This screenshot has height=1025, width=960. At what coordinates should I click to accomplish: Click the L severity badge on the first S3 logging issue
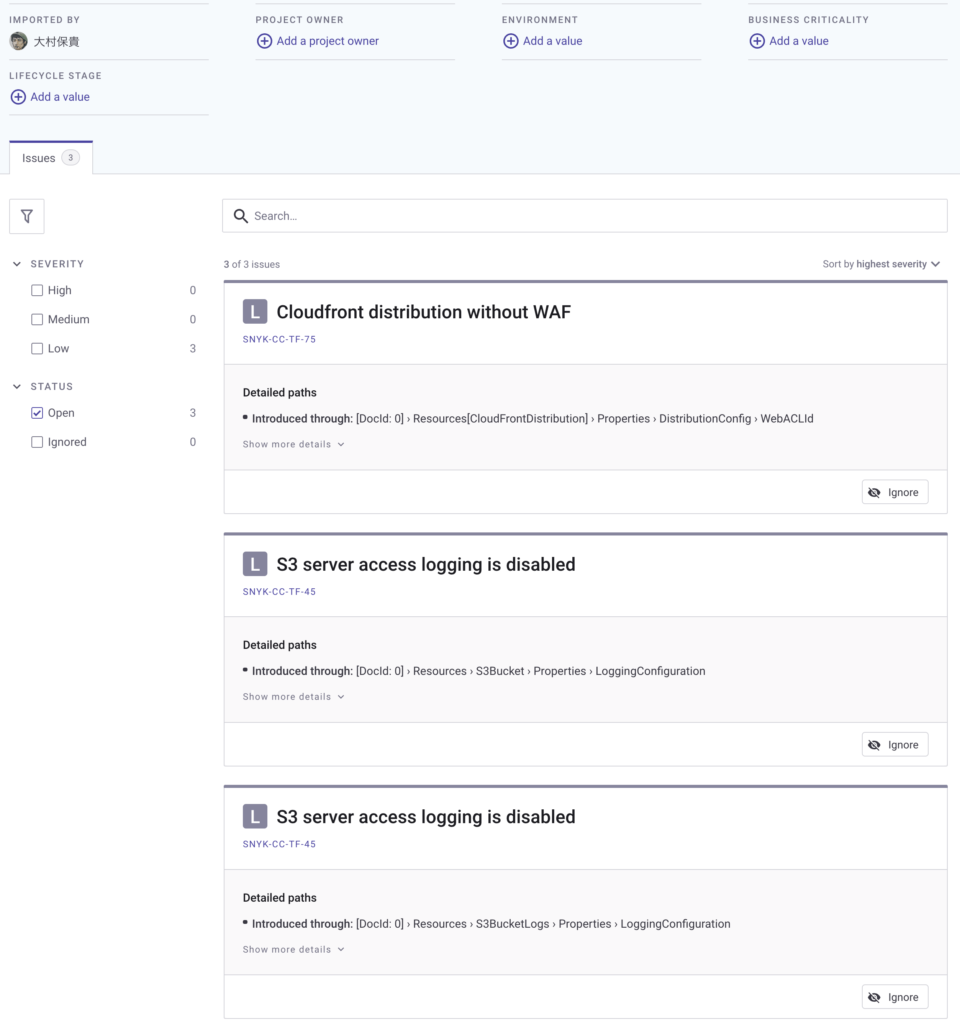click(255, 564)
